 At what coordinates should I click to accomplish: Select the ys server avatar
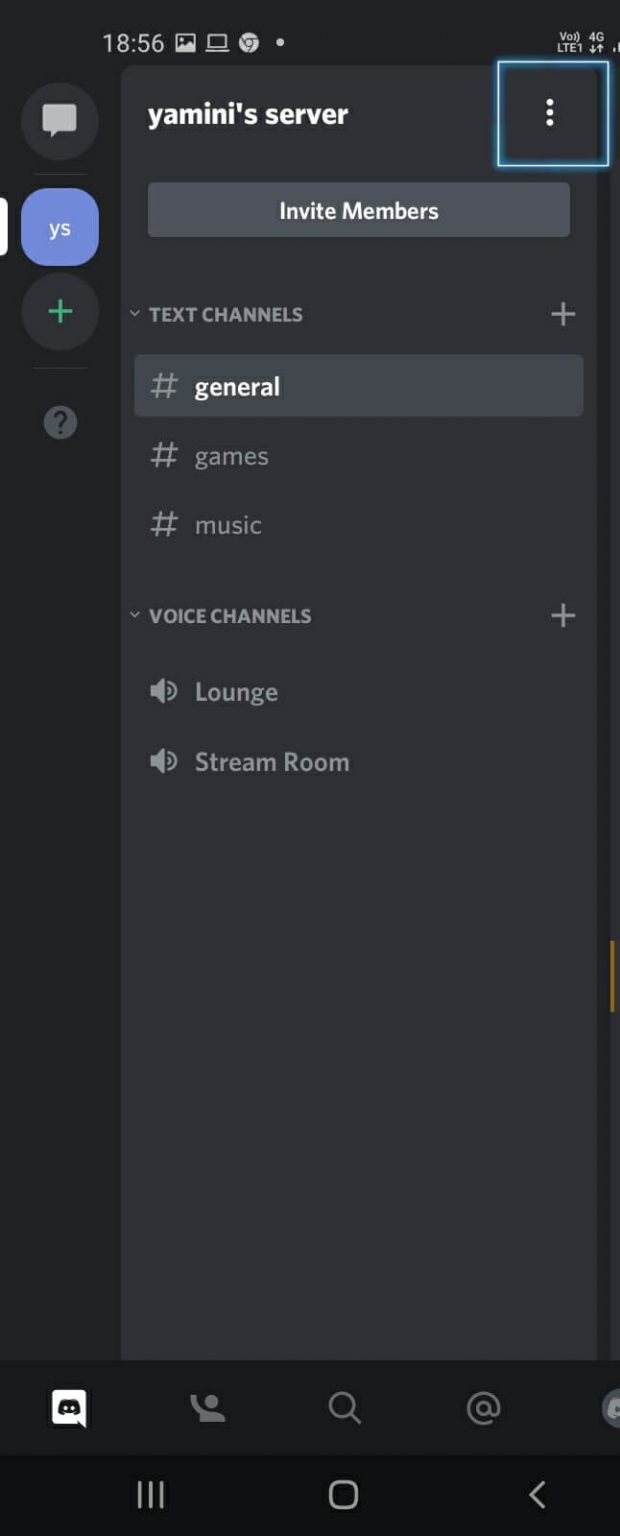click(x=60, y=227)
